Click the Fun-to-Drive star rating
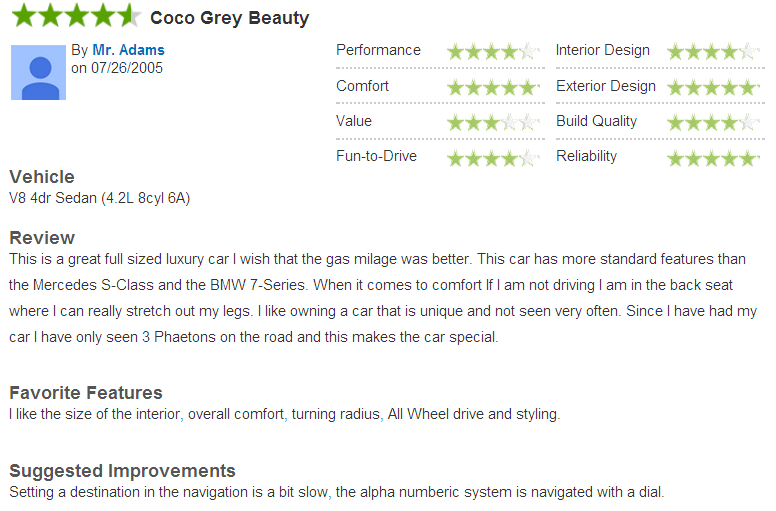The image size is (776, 511). (493, 158)
